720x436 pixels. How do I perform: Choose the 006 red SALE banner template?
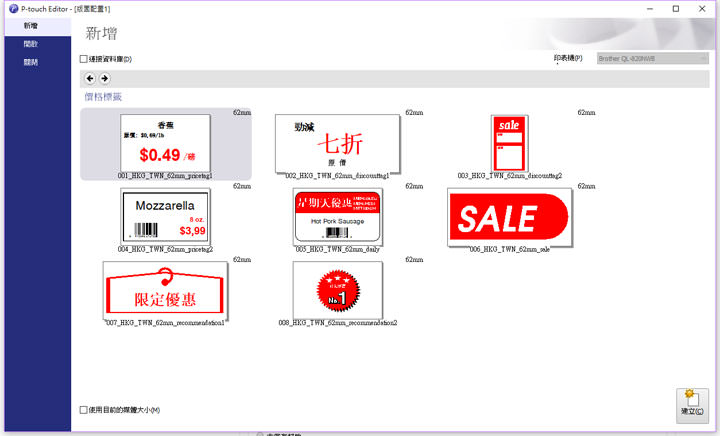pos(509,216)
